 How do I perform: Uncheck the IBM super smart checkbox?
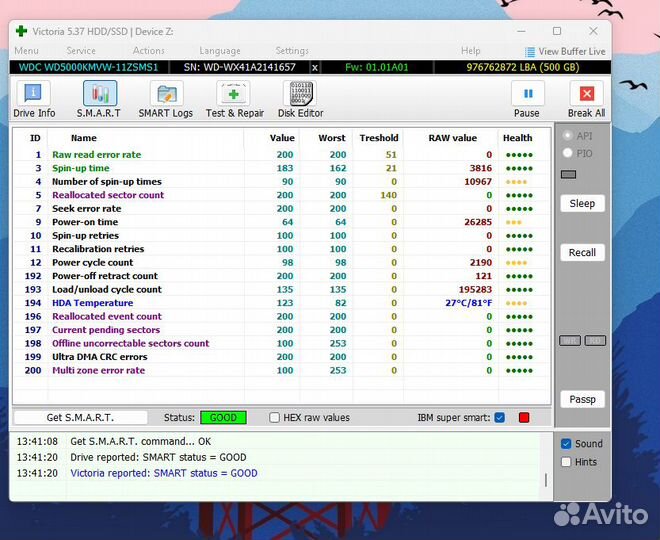pos(499,417)
